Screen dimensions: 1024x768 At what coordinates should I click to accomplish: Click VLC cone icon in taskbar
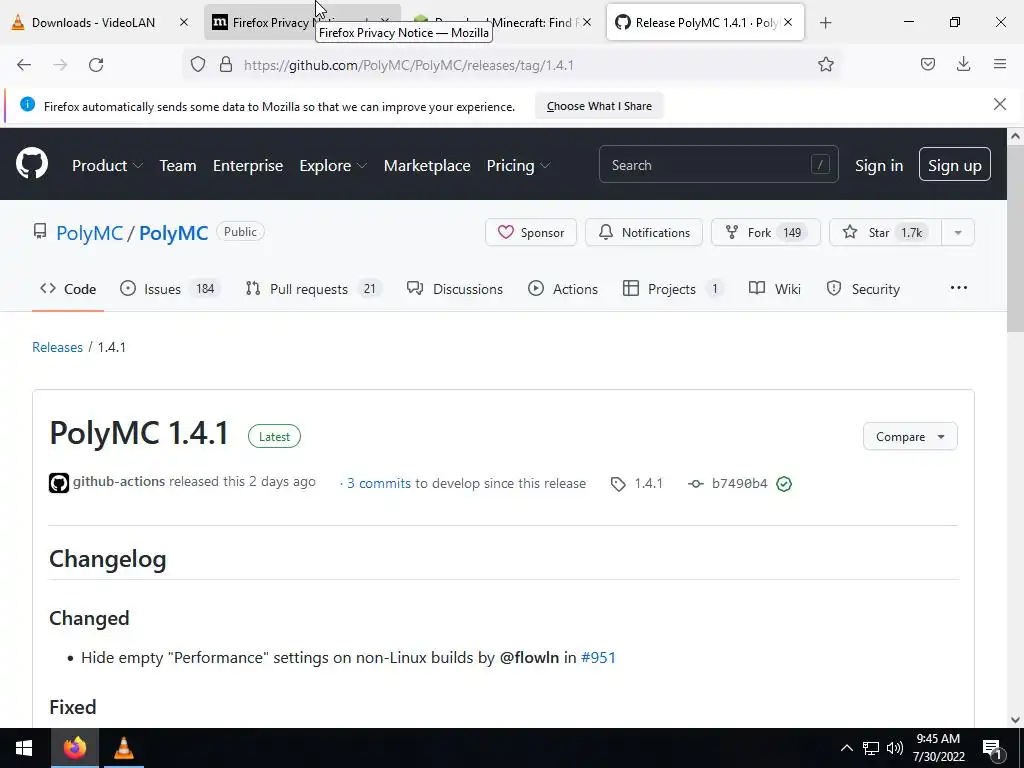123,748
